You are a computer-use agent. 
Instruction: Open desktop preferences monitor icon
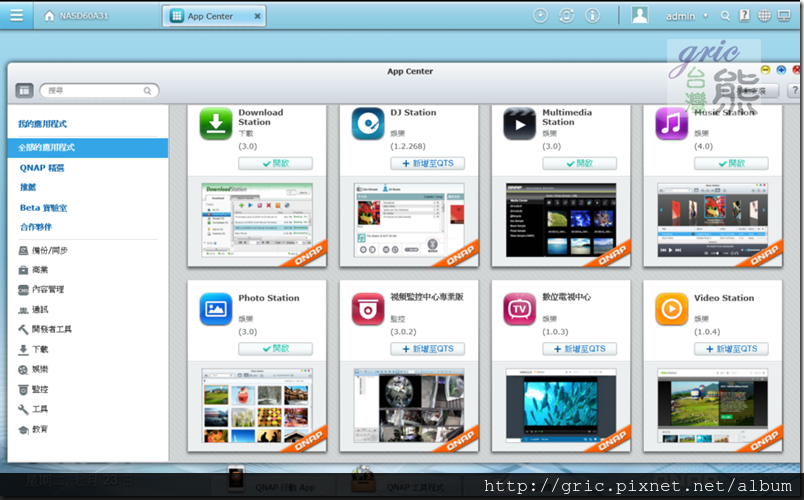pyautogui.click(x=784, y=15)
